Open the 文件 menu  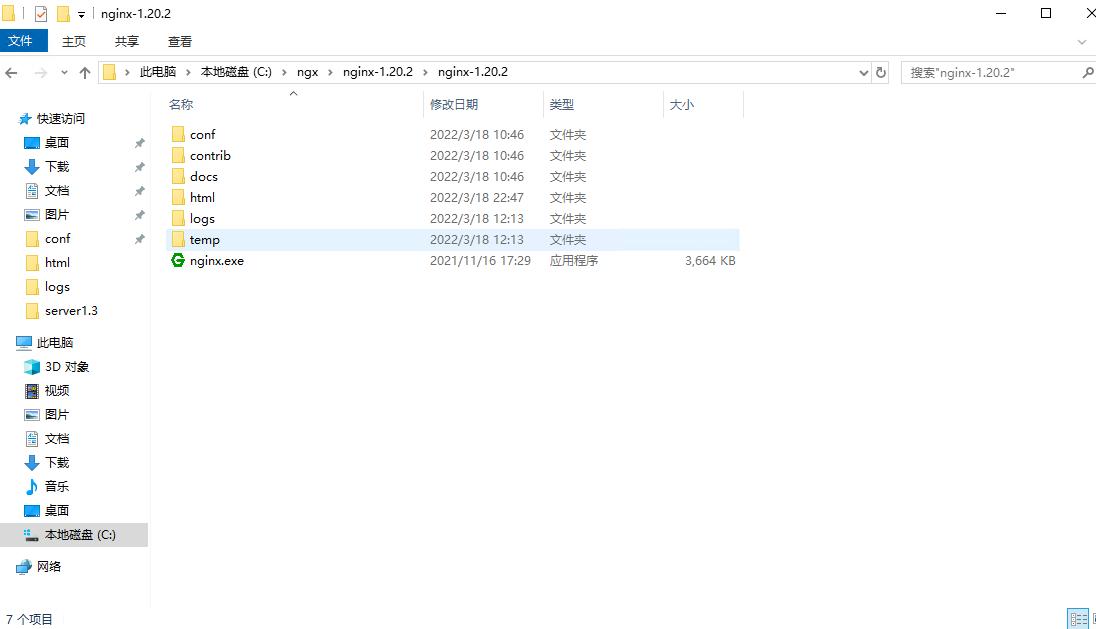[23, 41]
